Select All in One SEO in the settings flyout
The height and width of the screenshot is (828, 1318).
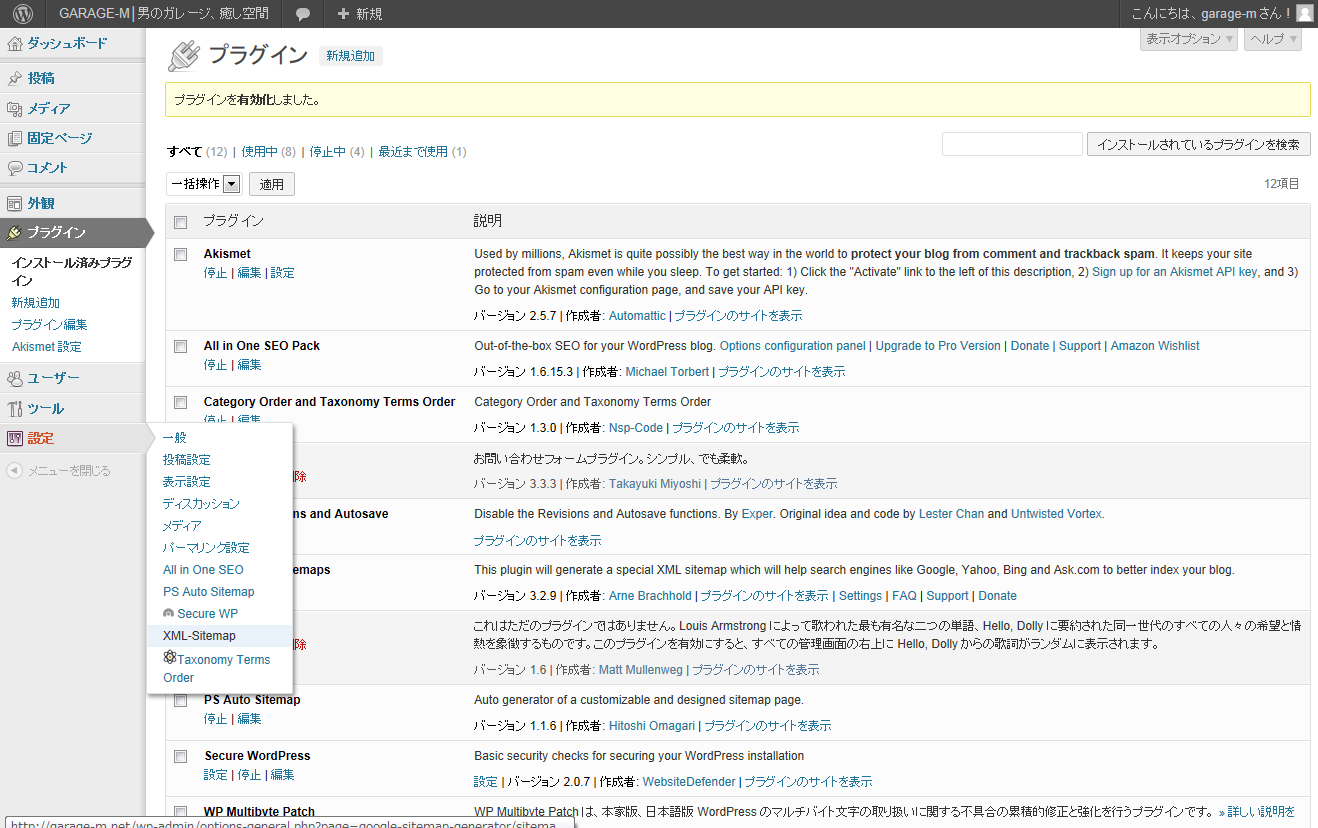(203, 570)
